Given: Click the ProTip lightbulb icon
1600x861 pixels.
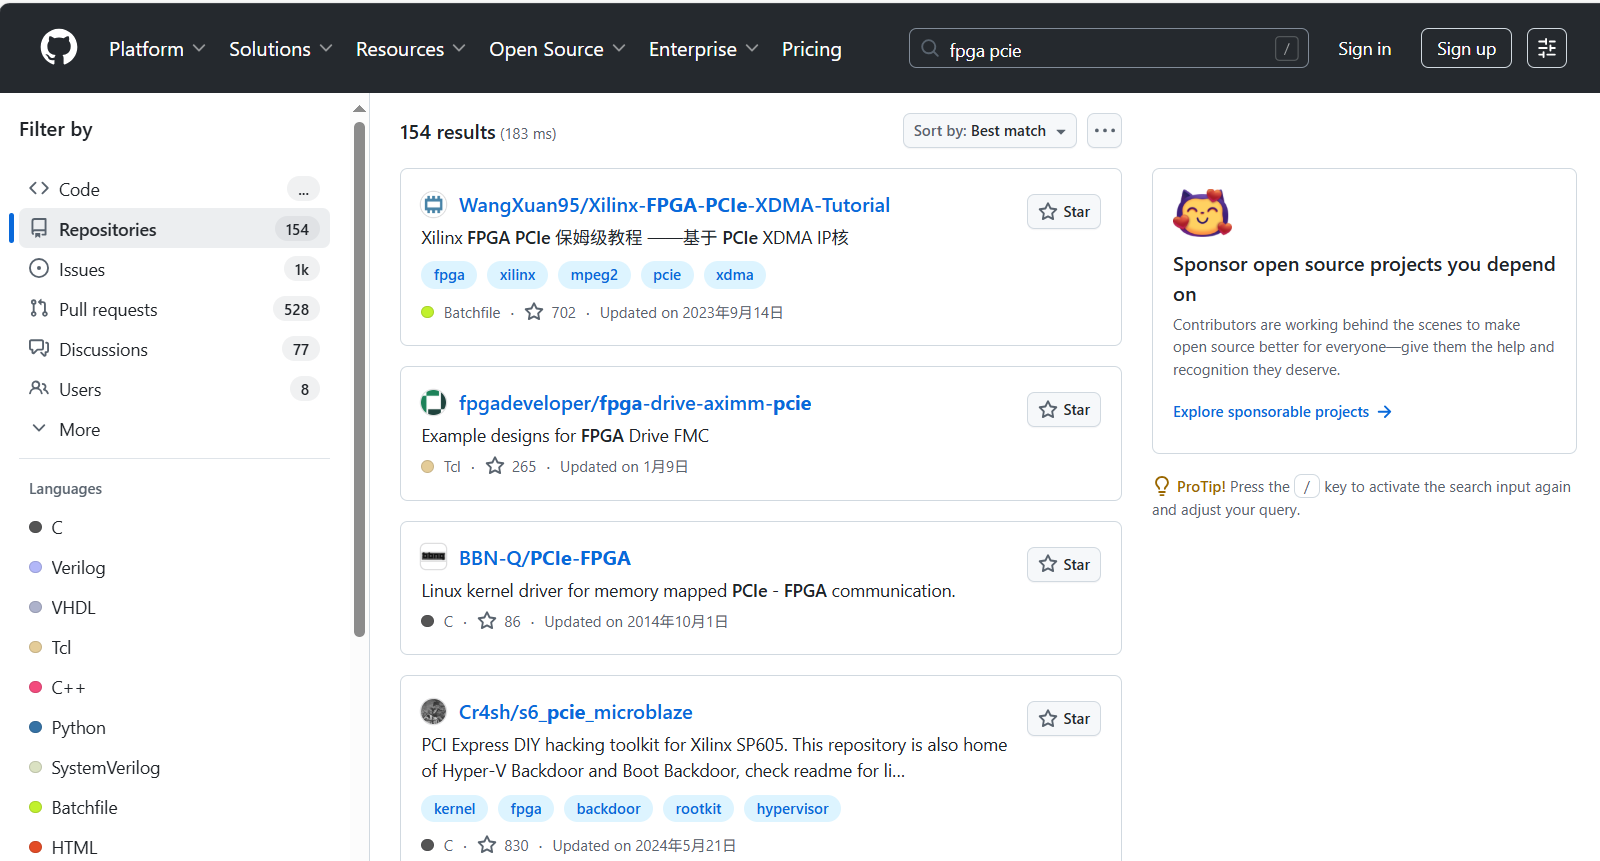Looking at the screenshot, I should 1161,486.
